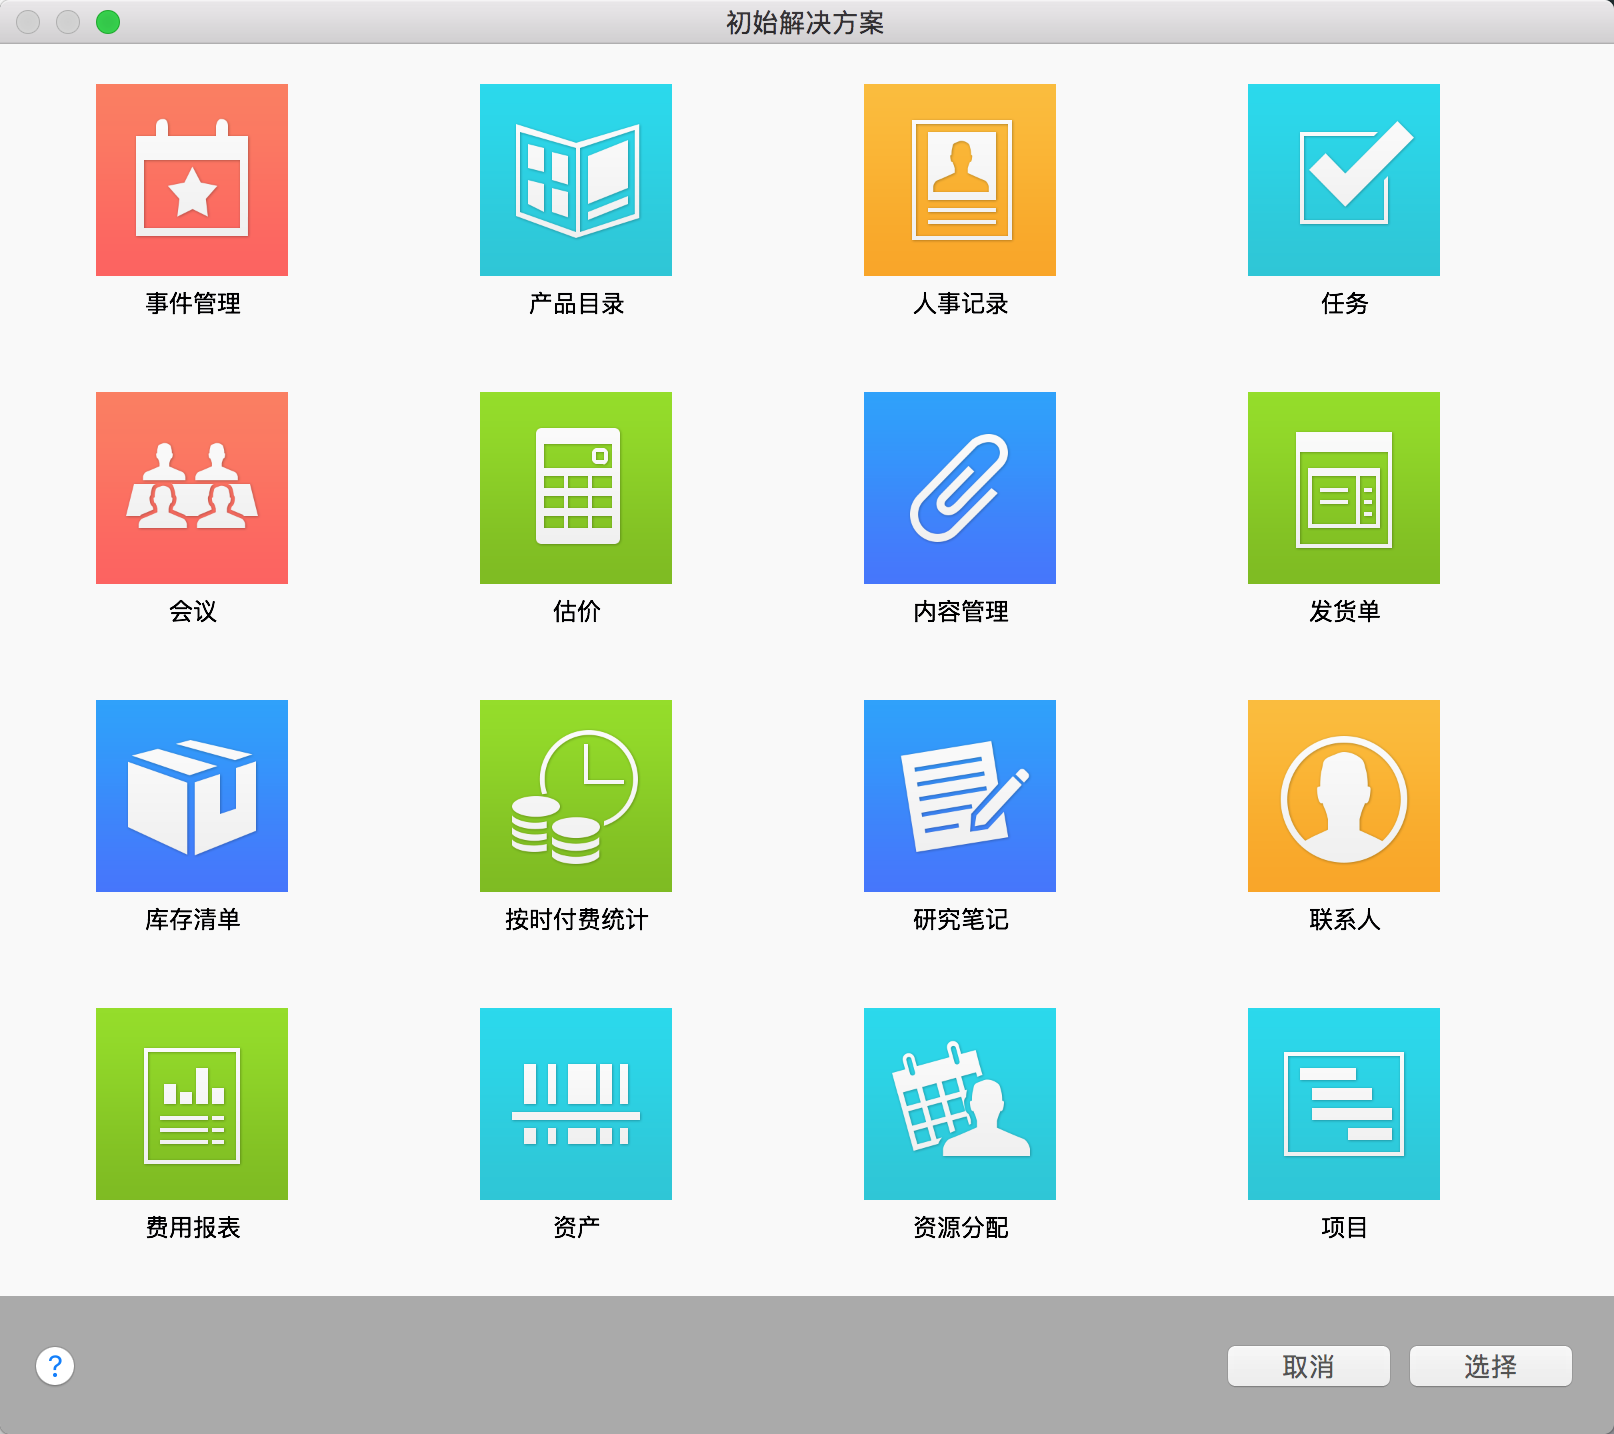Pick the 费用报表 expense chart icon

tap(192, 1104)
